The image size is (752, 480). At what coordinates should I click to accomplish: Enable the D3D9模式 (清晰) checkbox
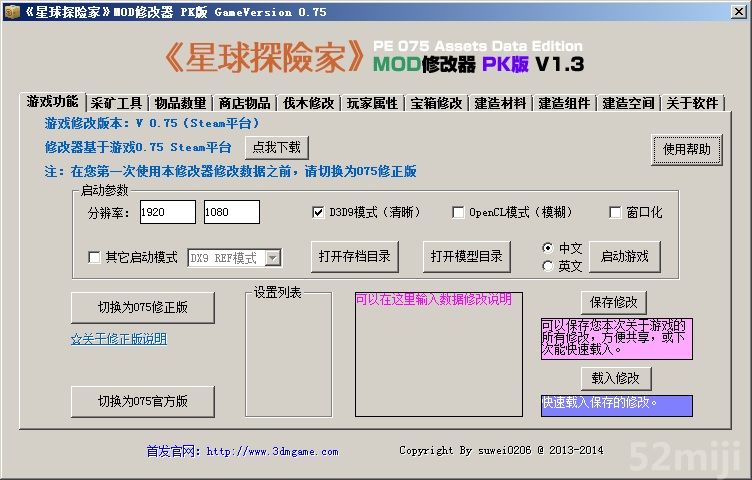tap(319, 213)
